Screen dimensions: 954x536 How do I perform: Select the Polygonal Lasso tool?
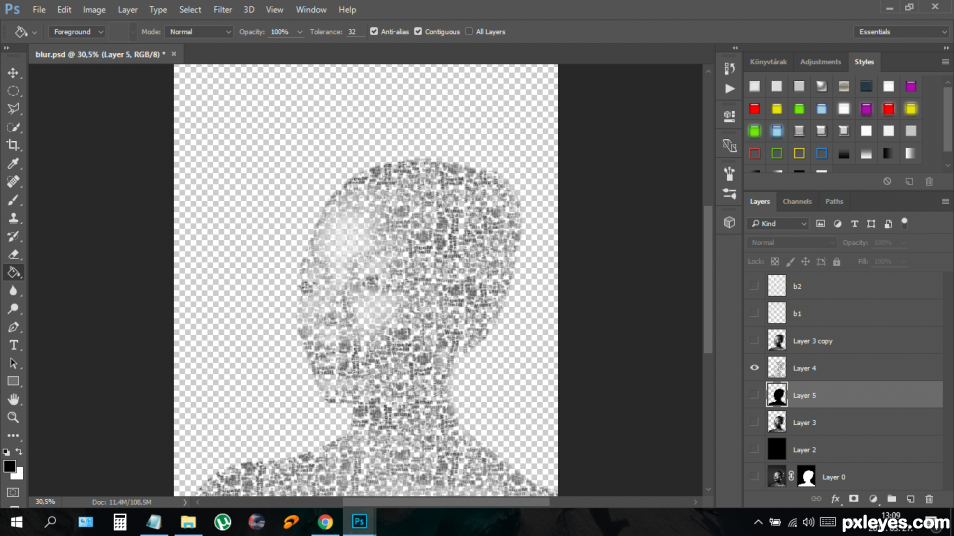point(13,109)
